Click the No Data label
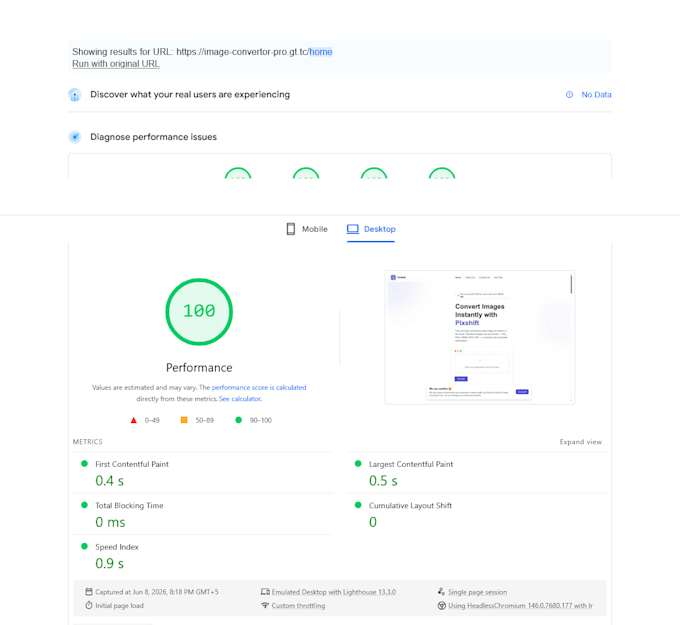Image resolution: width=680 pixels, height=625 pixels. 596,95
